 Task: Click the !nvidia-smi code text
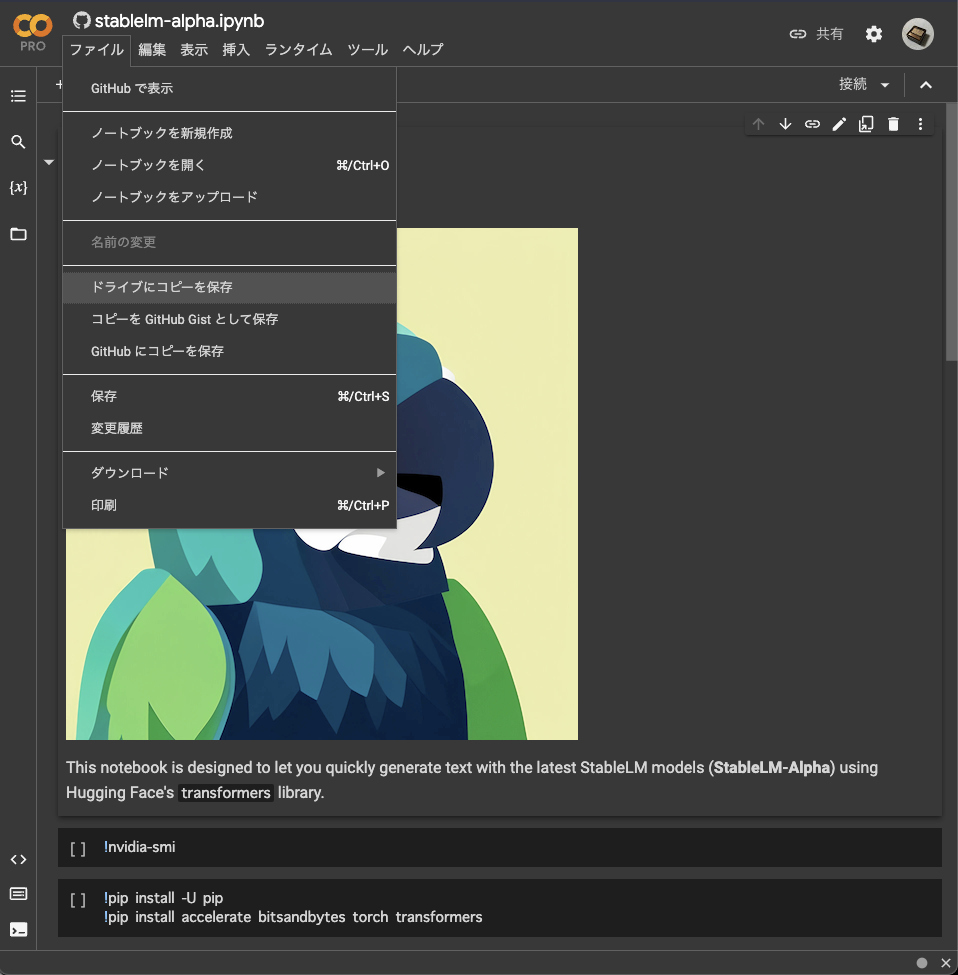tap(139, 847)
